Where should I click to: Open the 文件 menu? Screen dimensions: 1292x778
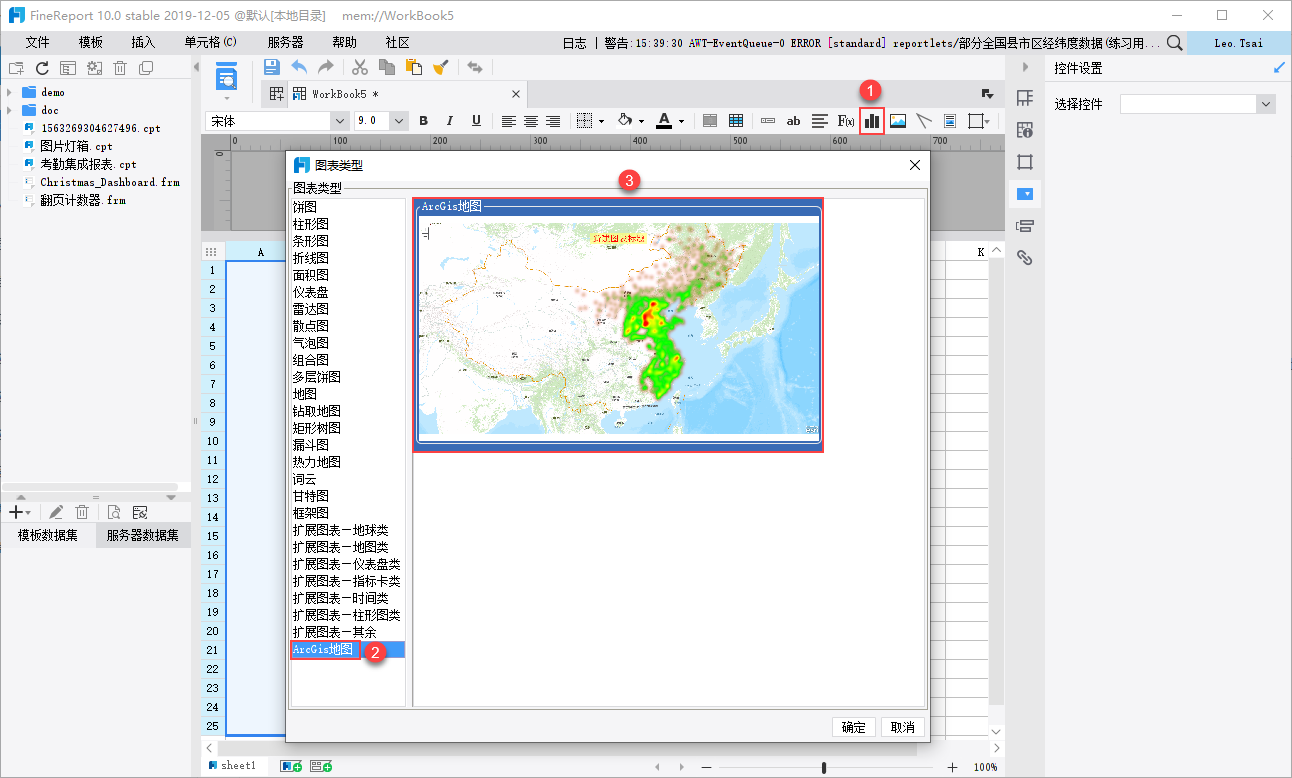[x=38, y=43]
